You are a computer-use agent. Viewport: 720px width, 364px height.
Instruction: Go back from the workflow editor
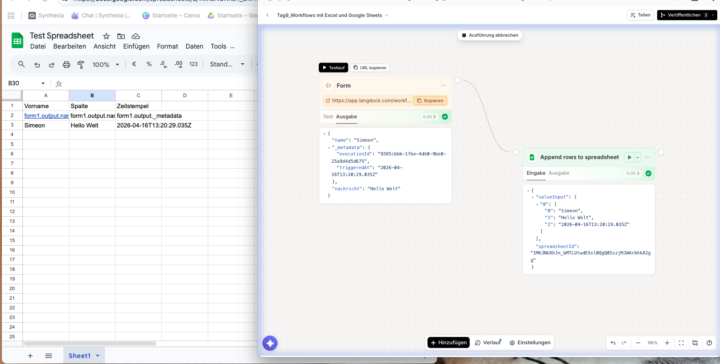pyautogui.click(x=267, y=15)
